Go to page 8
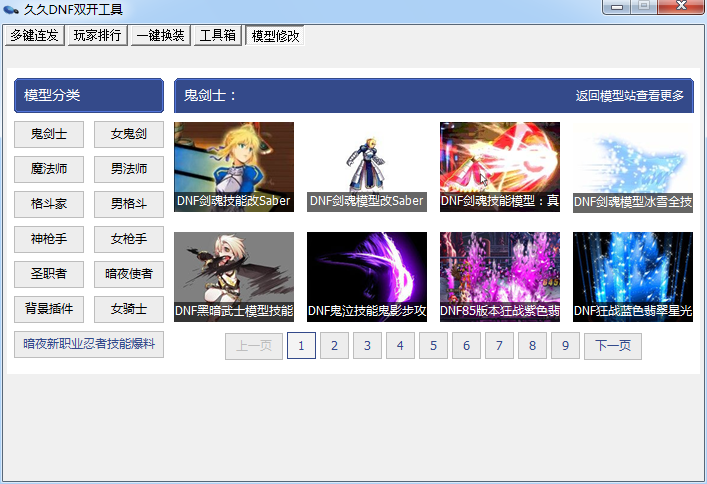The width and height of the screenshot is (707, 484). point(532,346)
